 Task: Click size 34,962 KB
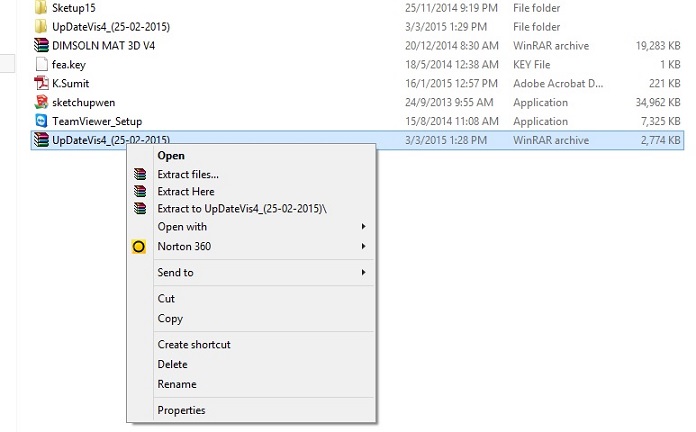(x=658, y=102)
